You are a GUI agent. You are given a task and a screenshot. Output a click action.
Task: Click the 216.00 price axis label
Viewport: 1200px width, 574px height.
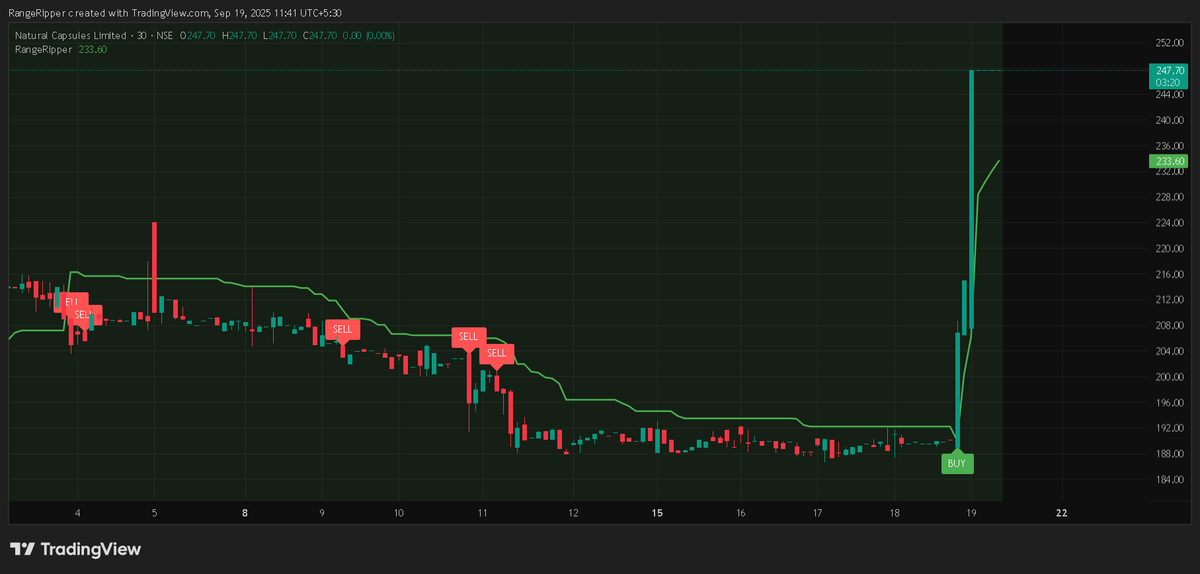point(1170,274)
